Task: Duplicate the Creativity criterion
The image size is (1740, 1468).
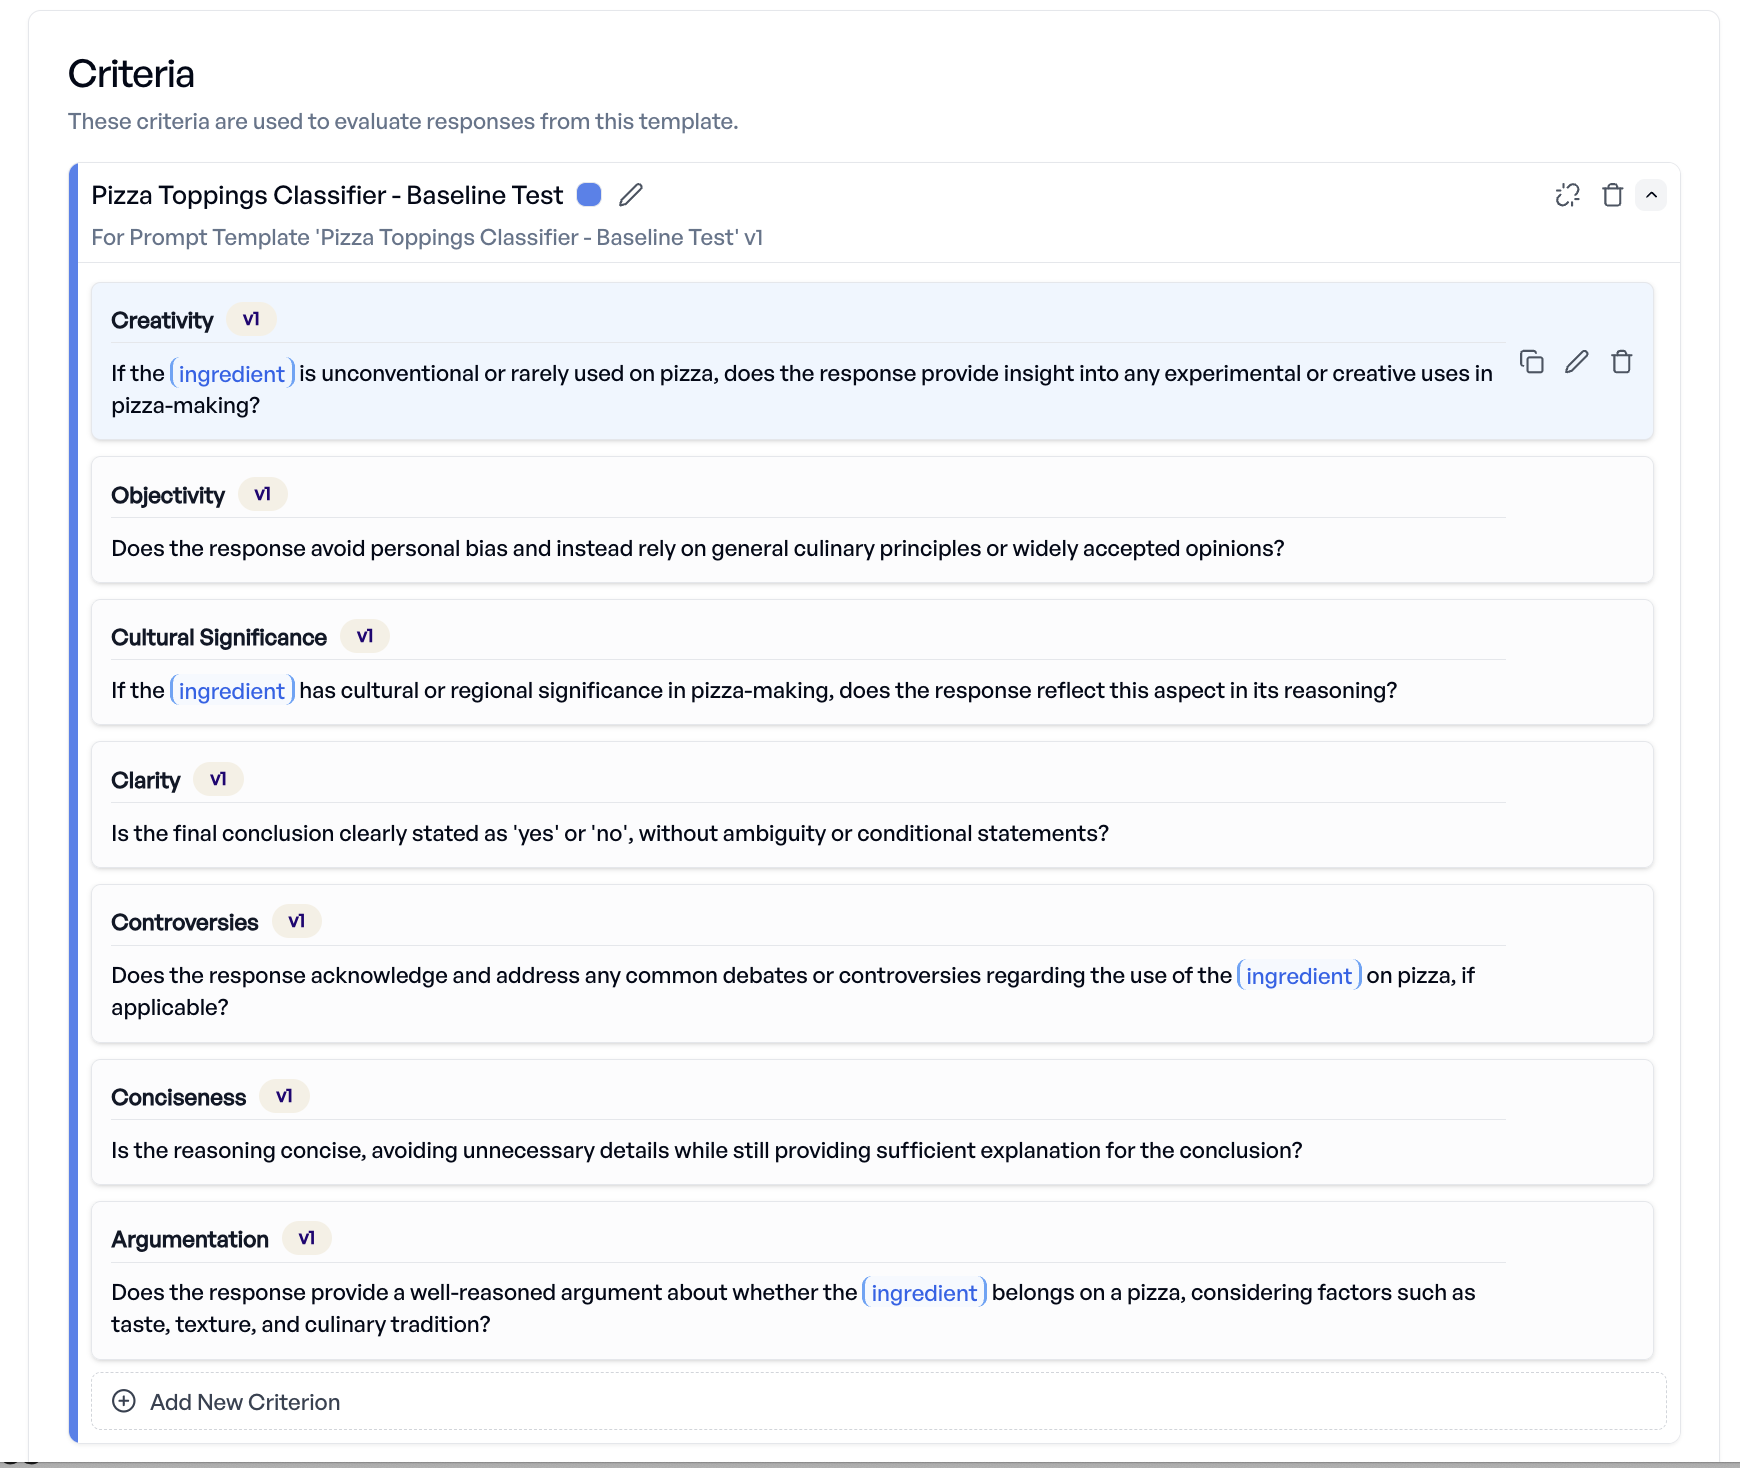Action: coord(1532,362)
